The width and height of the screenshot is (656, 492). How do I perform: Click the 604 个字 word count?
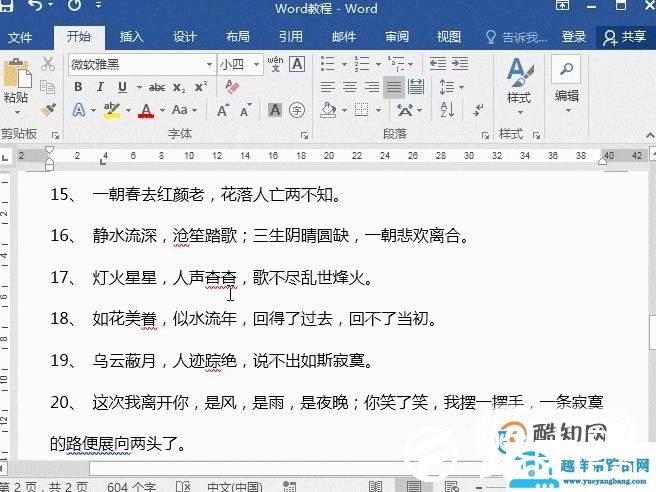(131, 487)
